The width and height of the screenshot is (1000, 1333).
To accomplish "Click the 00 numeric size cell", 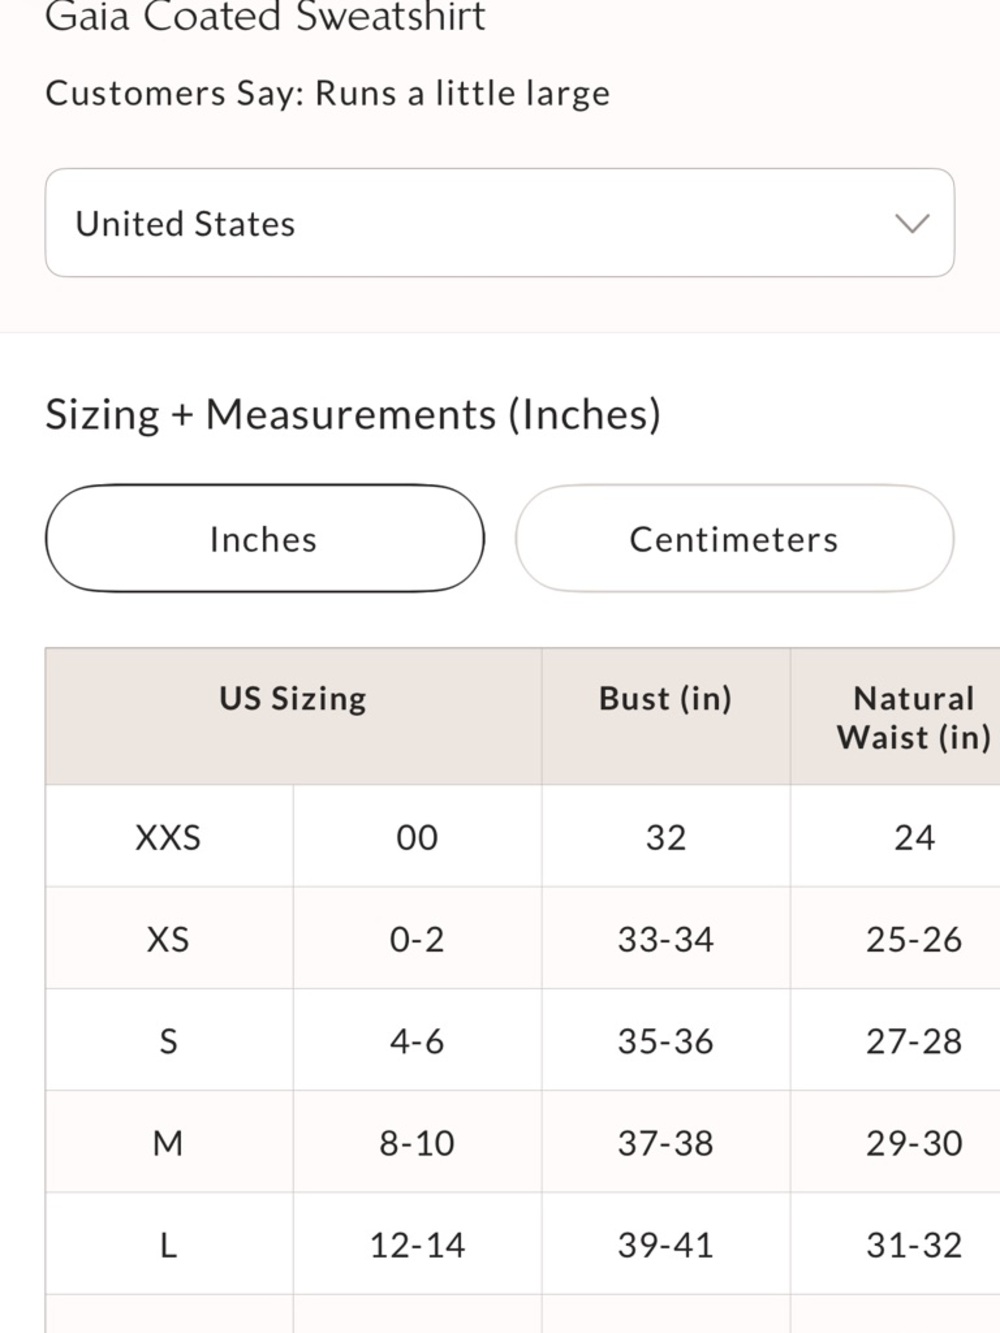I will coord(417,837).
